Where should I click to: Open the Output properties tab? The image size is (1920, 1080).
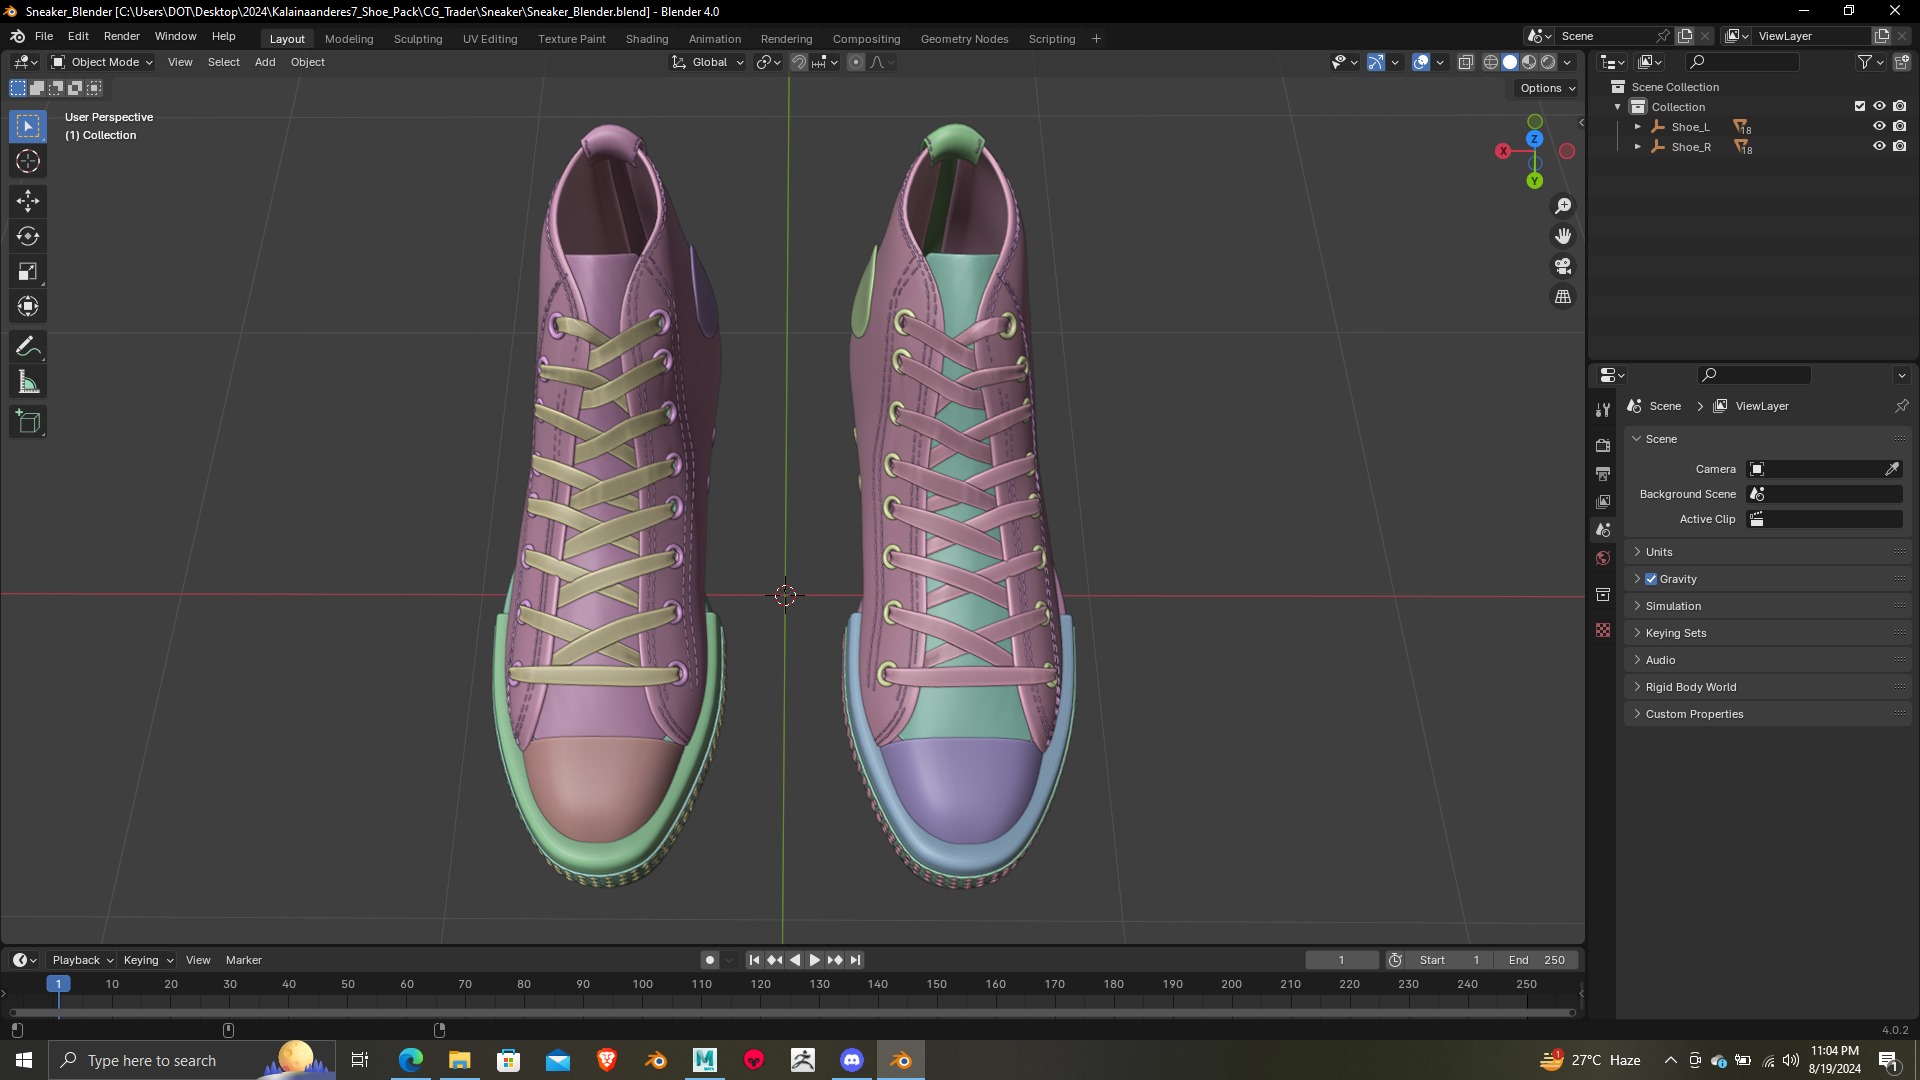click(x=1603, y=473)
